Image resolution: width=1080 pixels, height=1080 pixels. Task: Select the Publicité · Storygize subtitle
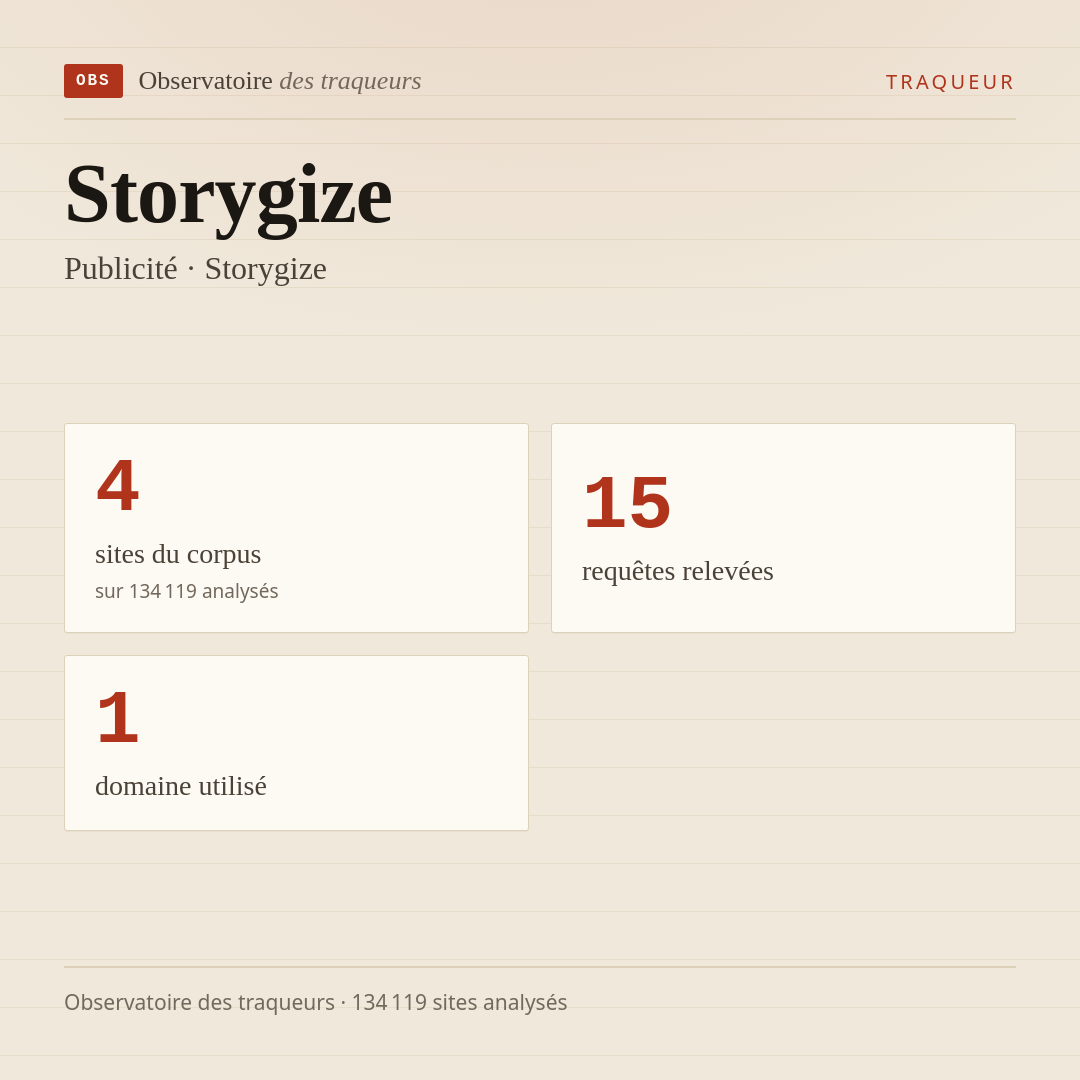[195, 269]
